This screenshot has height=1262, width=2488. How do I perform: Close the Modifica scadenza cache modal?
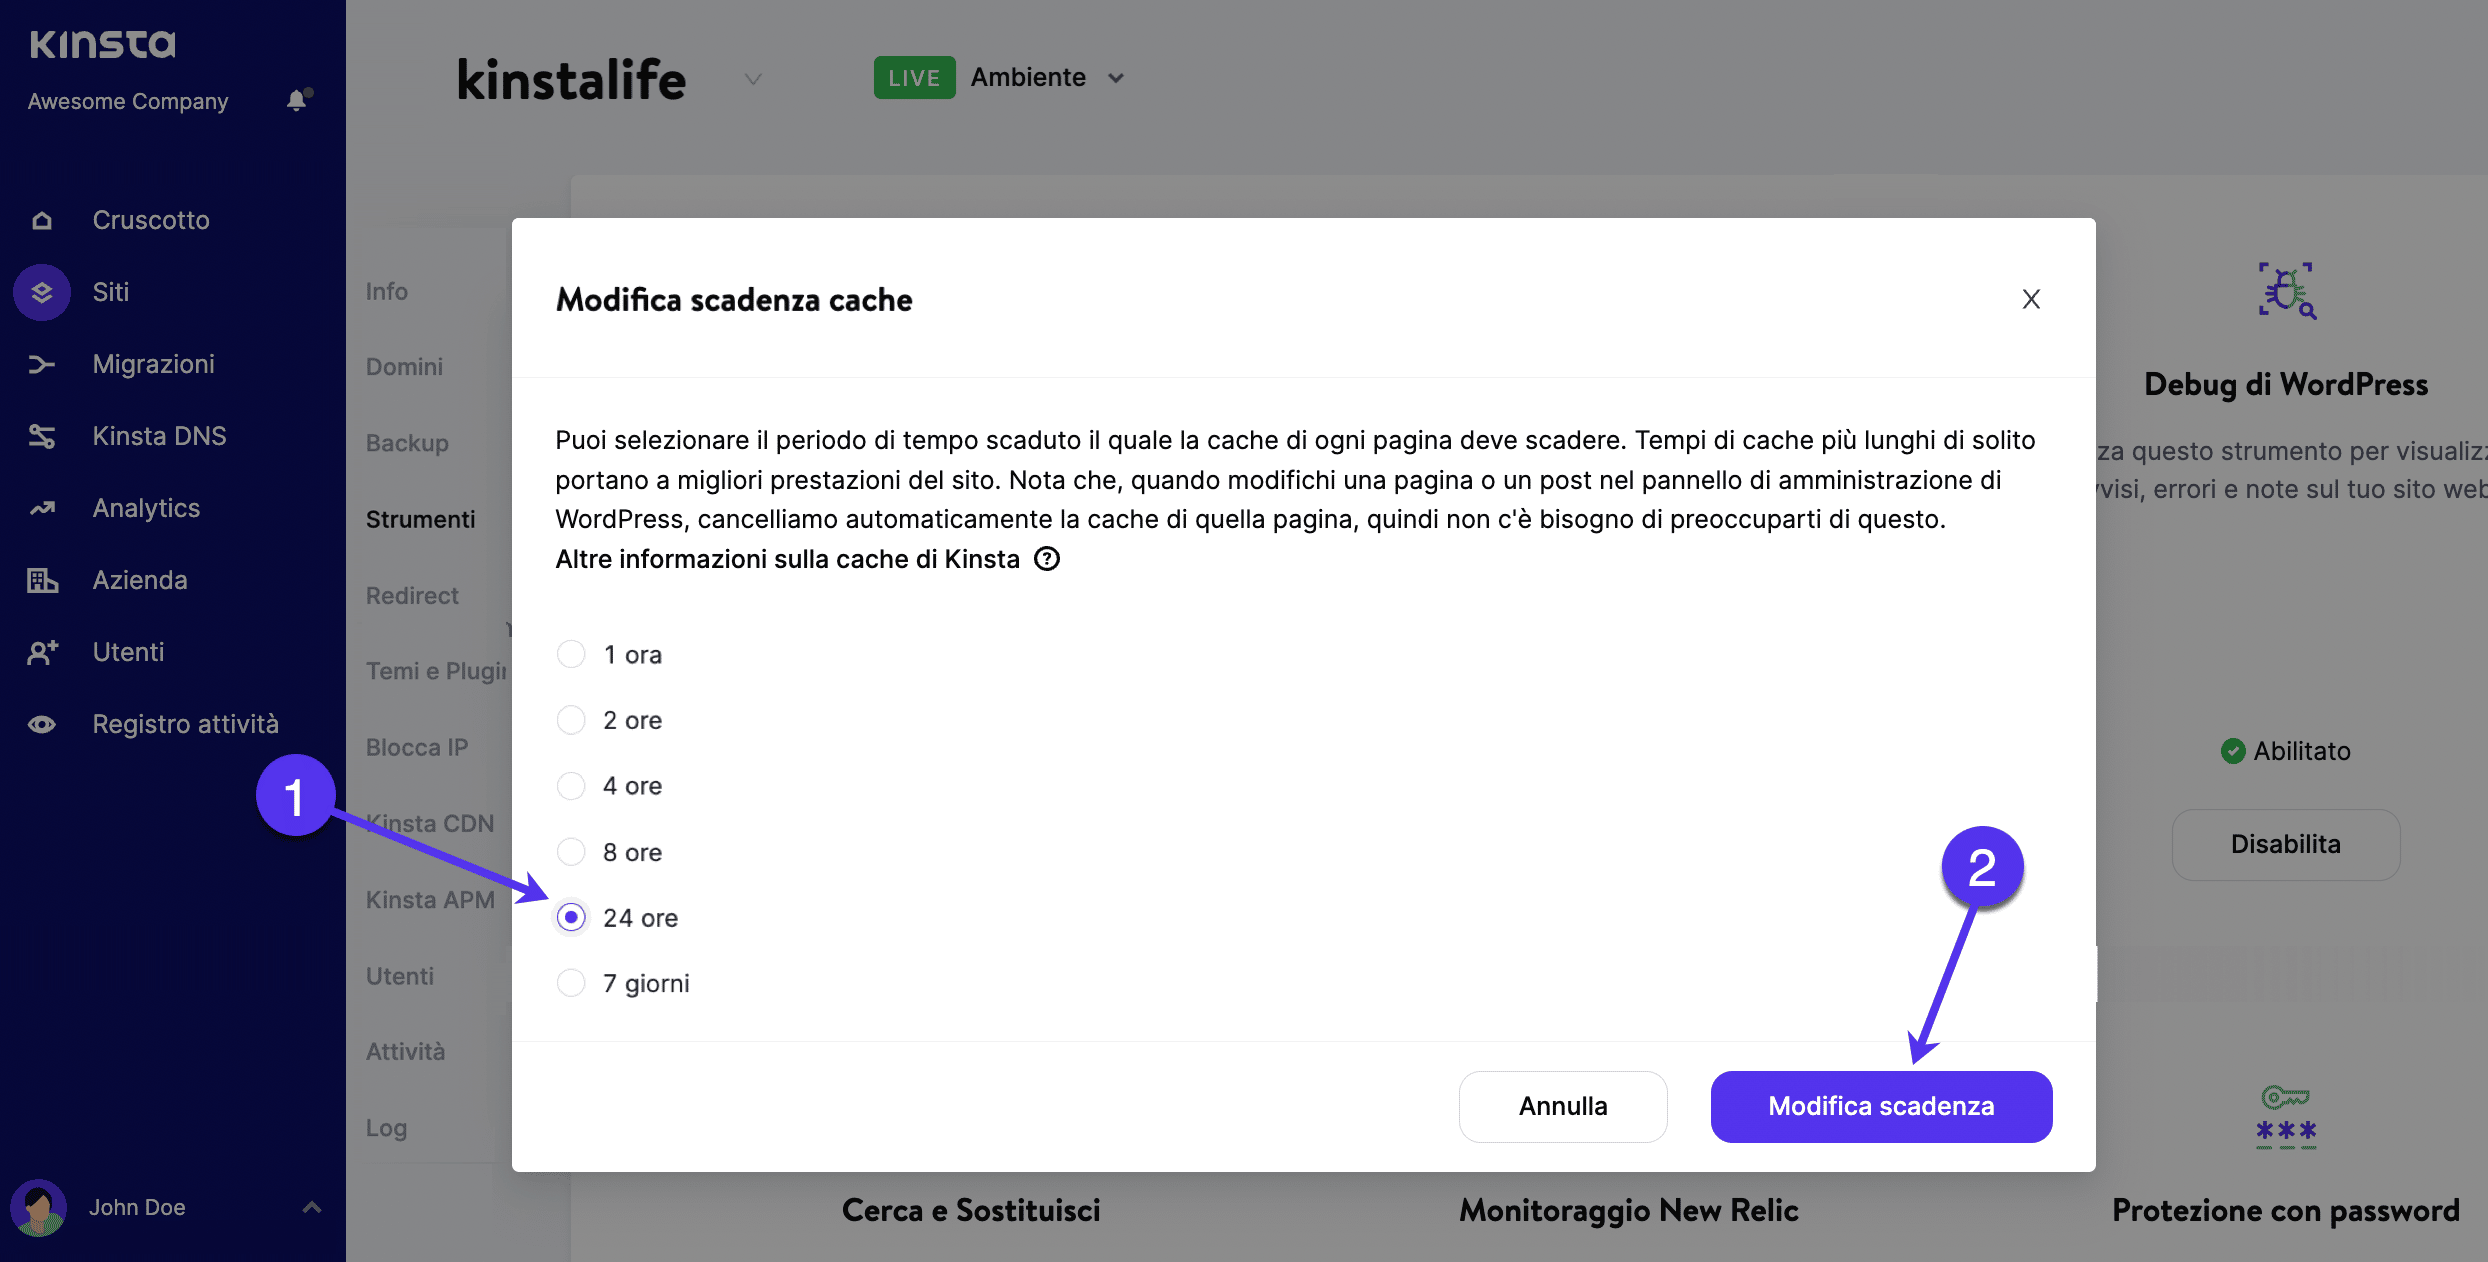pyautogui.click(x=2031, y=299)
